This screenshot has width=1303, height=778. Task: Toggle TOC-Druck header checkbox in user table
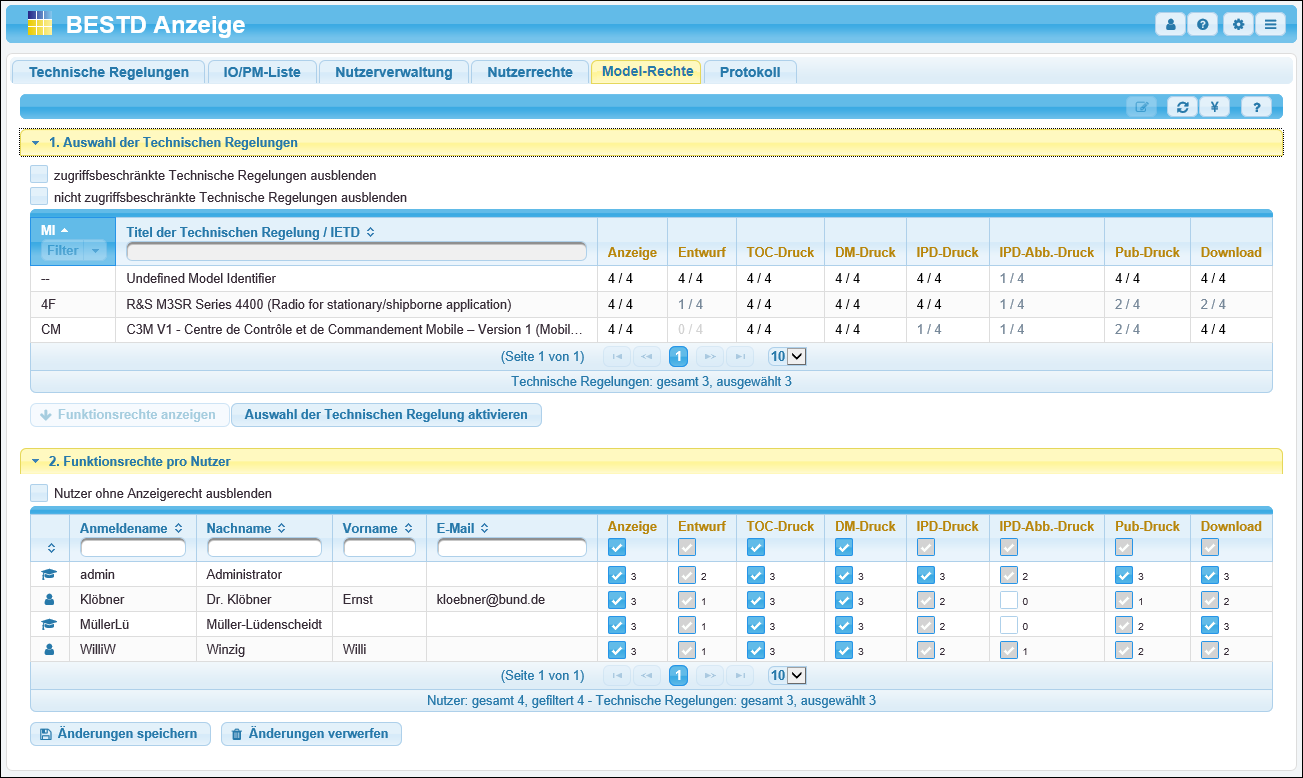click(756, 547)
